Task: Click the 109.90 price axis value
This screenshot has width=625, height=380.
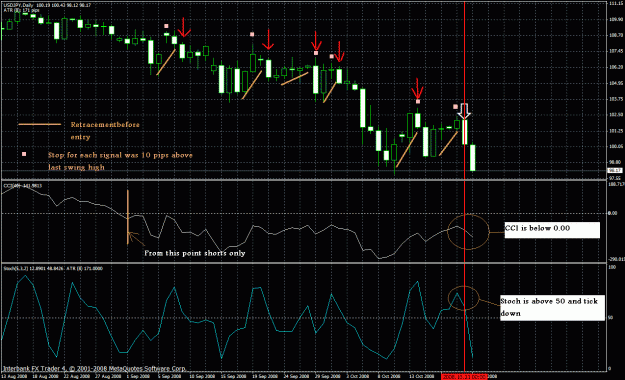Action: (616, 19)
